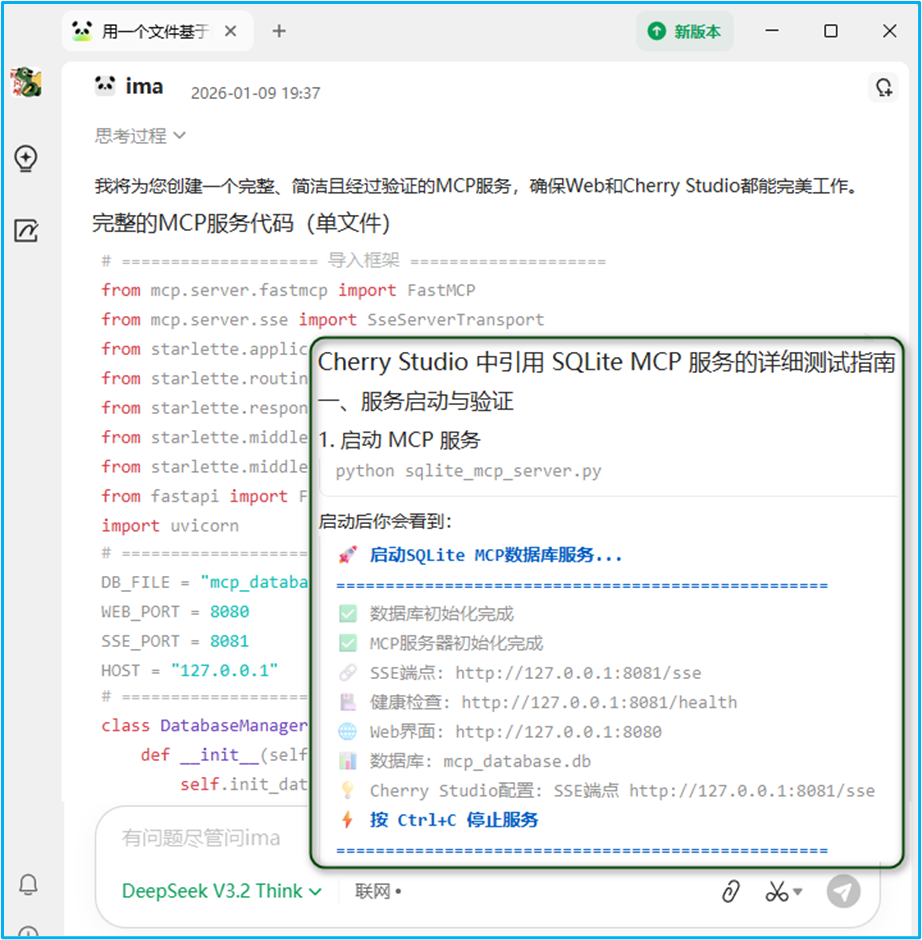
Task: Toggle the 联网 web search option
Action: [378, 891]
